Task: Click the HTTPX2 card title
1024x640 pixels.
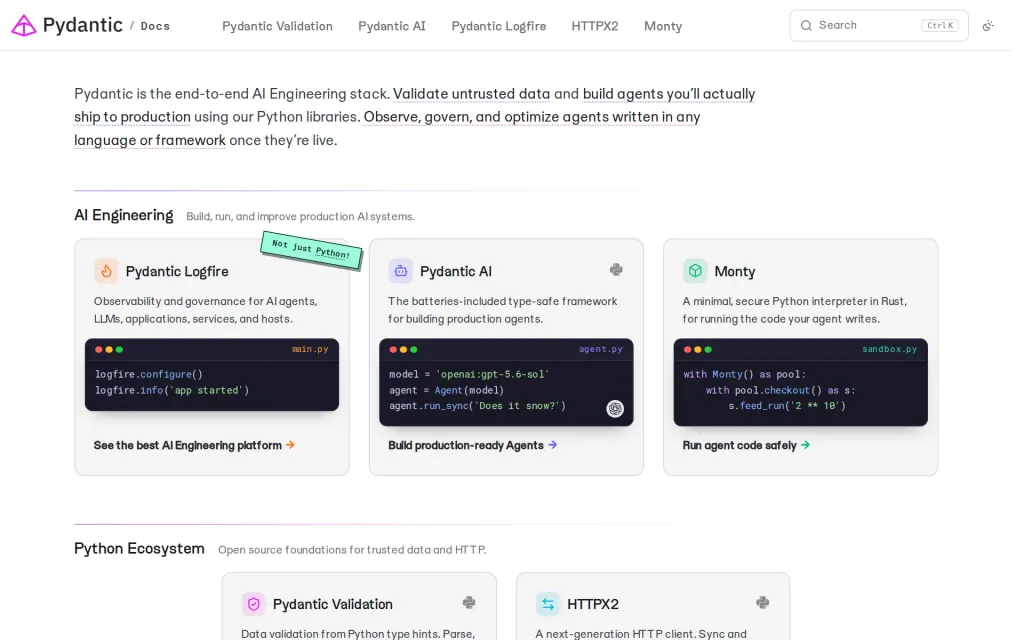Action: pyautogui.click(x=592, y=605)
